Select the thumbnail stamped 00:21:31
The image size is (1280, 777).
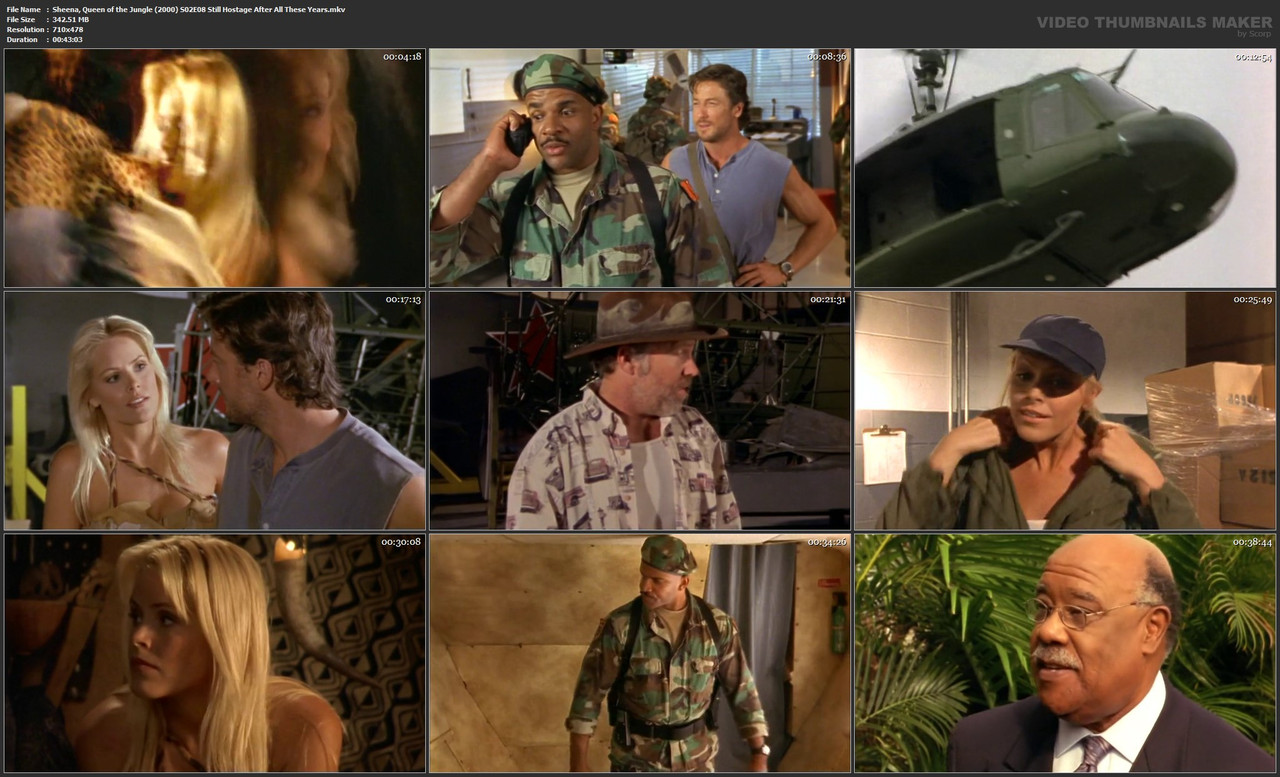pyautogui.click(x=640, y=410)
